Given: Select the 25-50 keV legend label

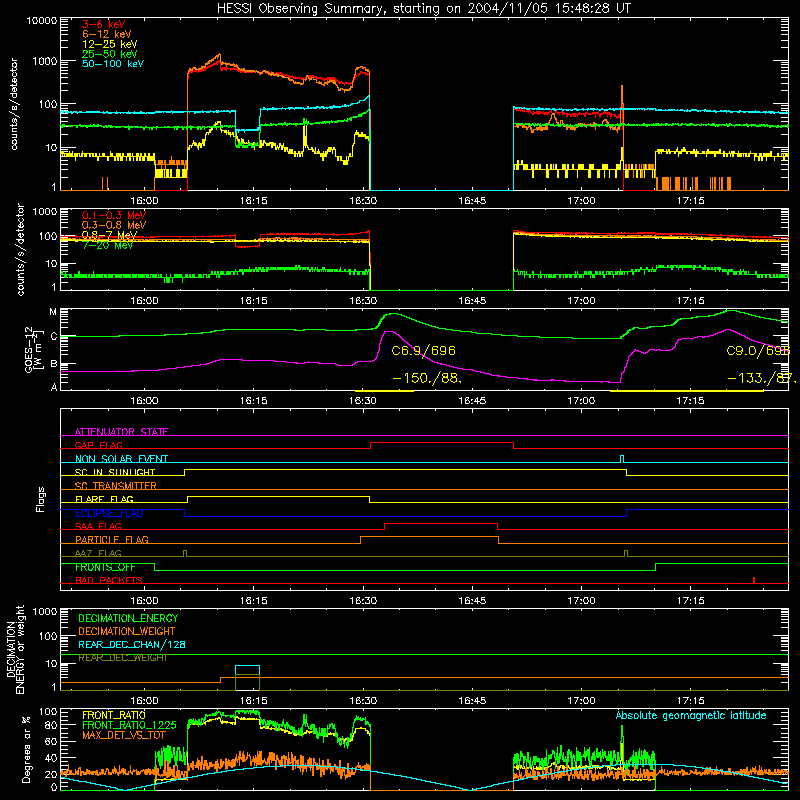Looking at the screenshot, I should [x=110, y=54].
